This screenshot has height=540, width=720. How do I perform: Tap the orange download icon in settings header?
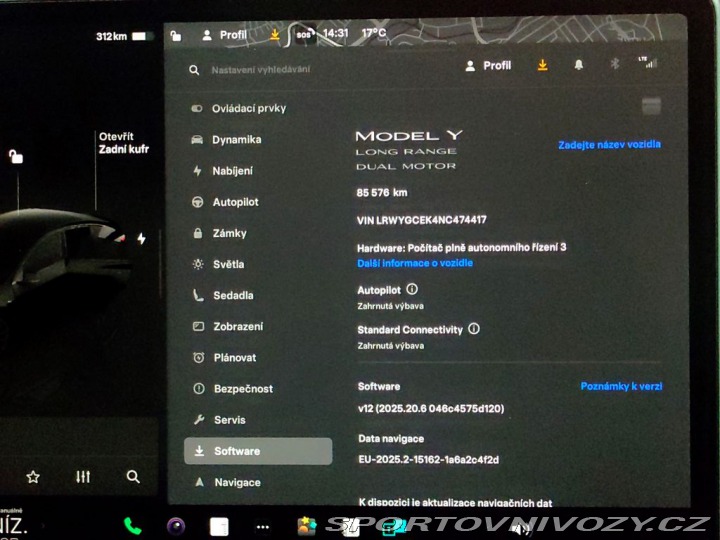(x=543, y=66)
